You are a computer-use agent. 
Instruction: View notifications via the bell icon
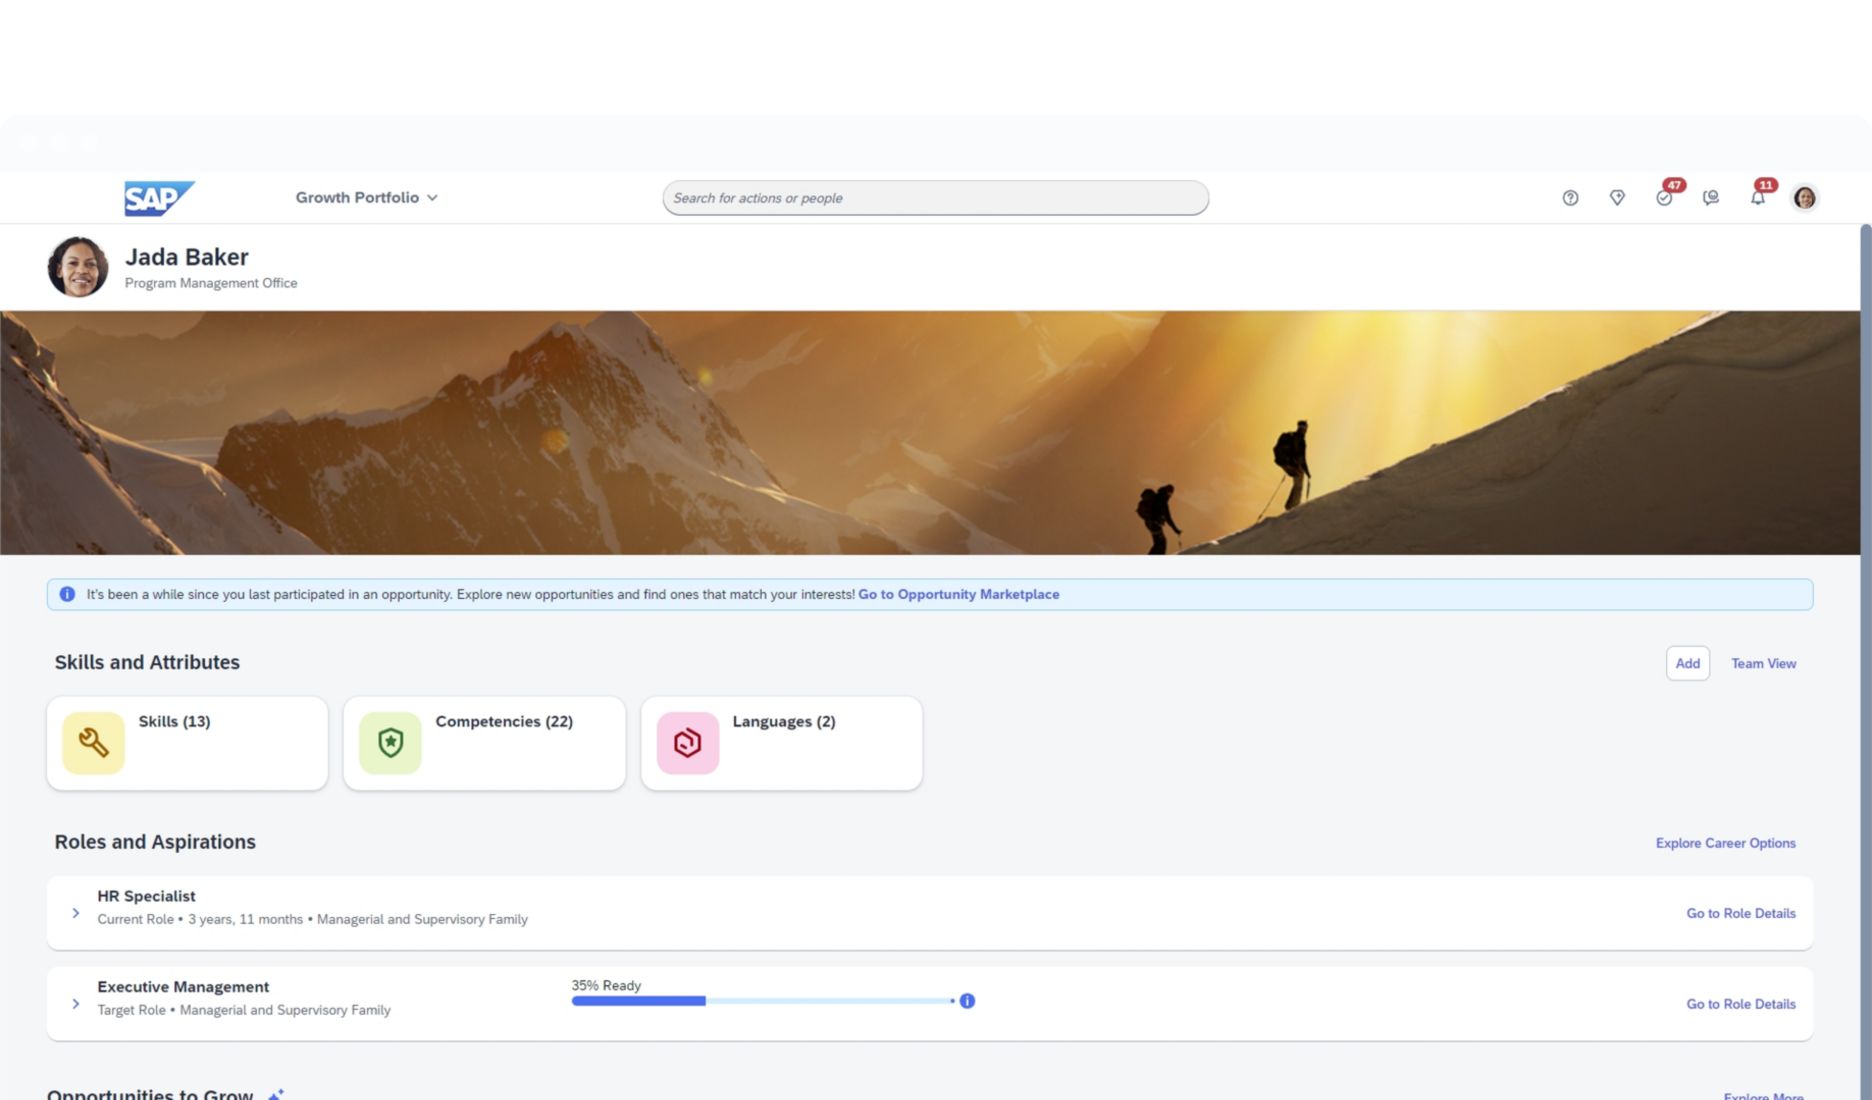pos(1758,198)
